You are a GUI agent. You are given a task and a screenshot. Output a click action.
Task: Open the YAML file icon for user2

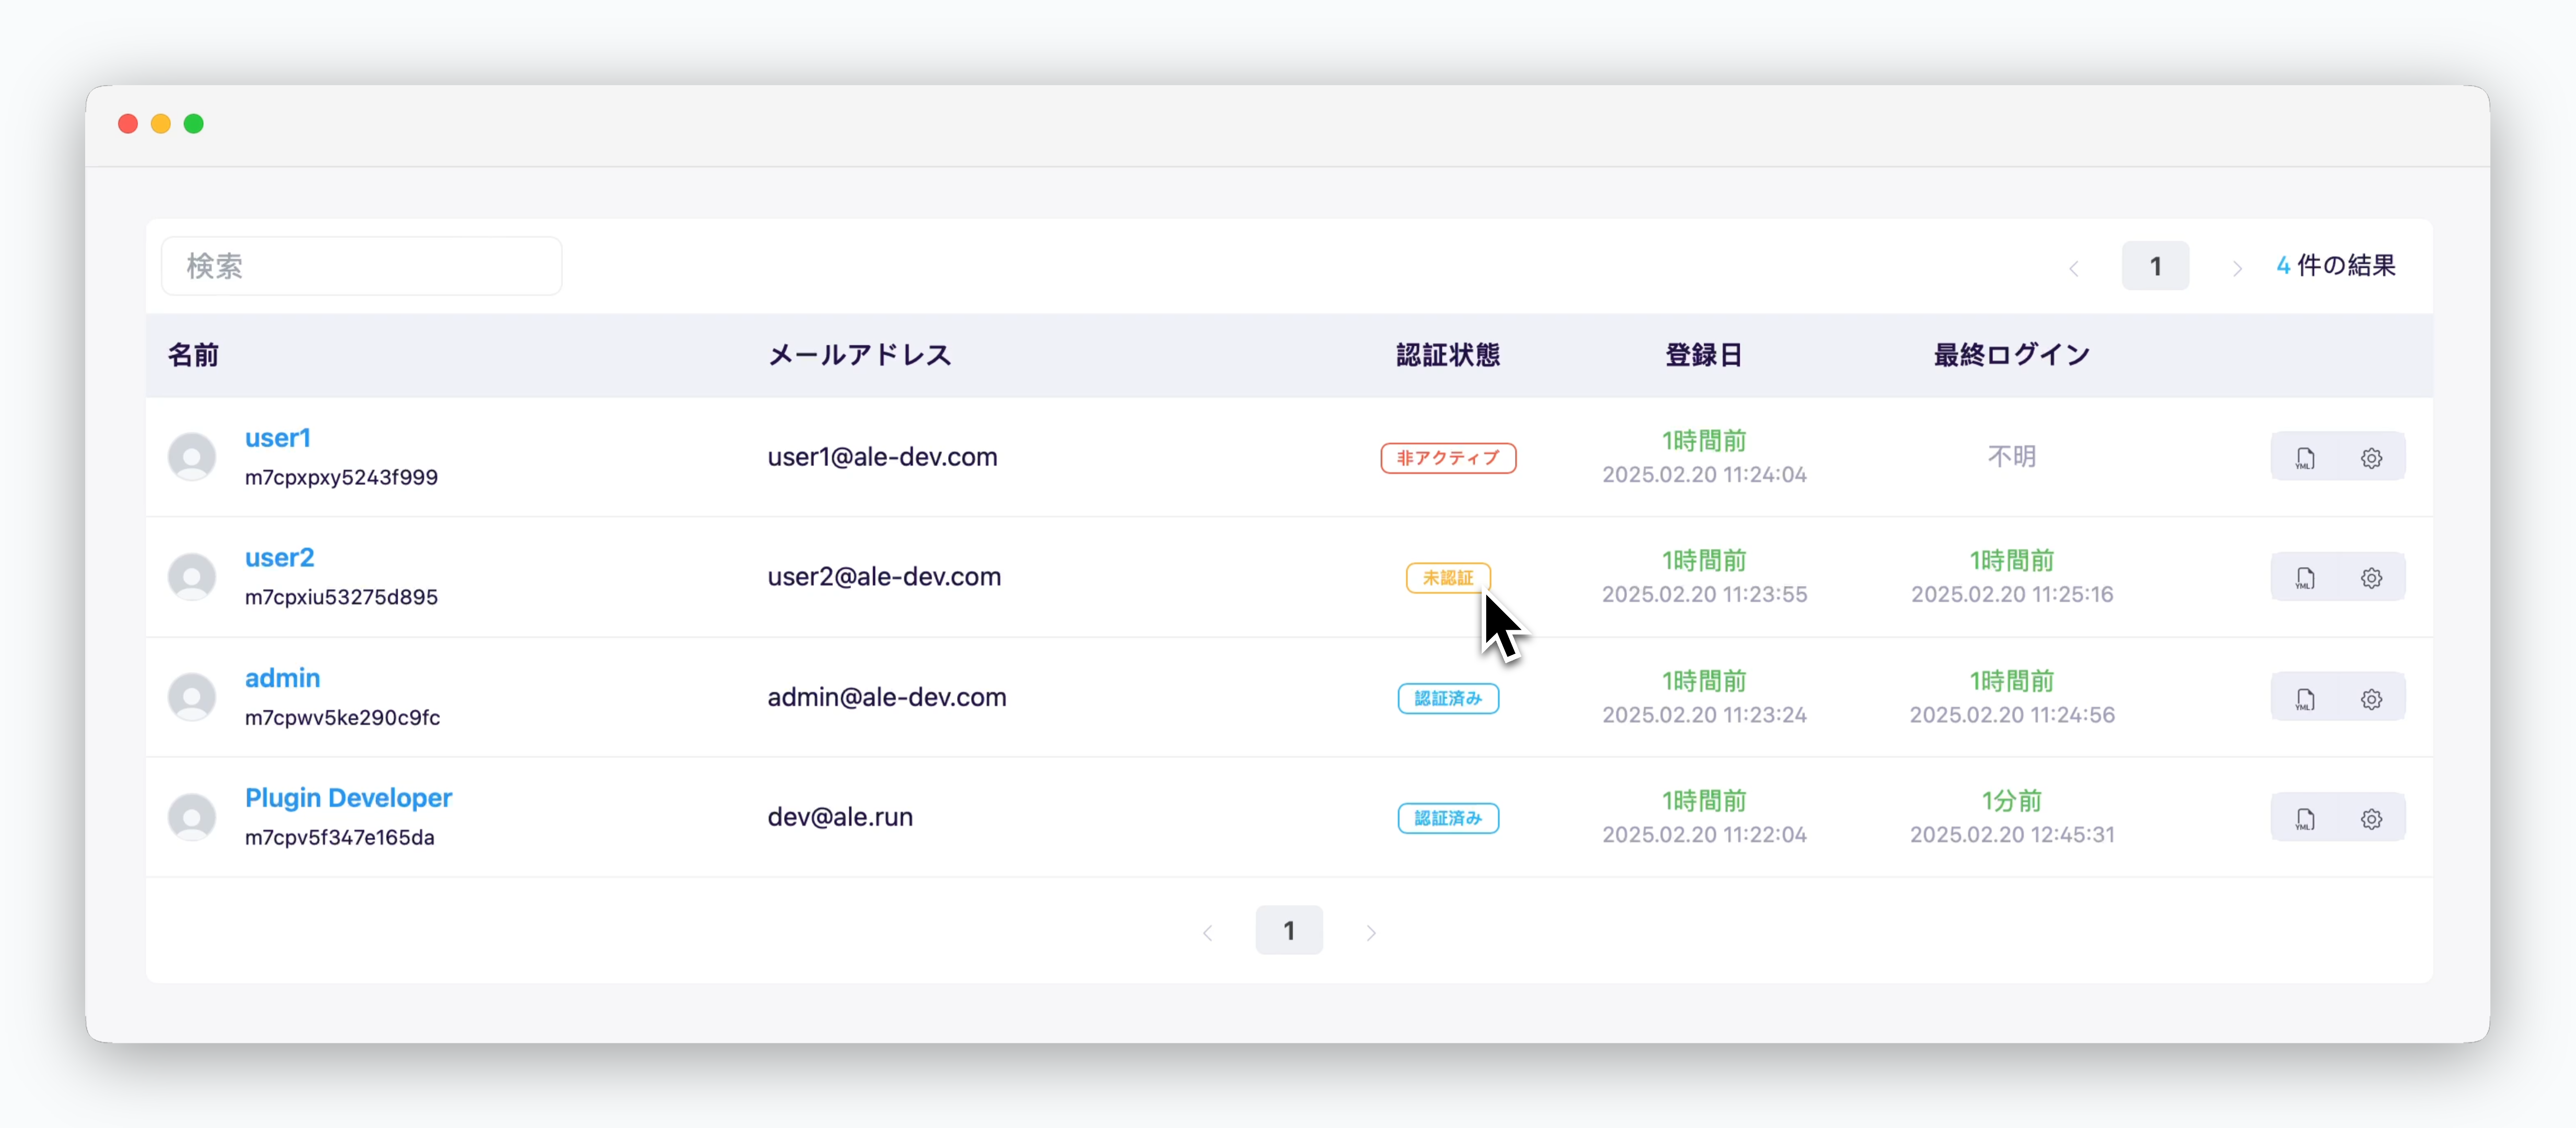(x=2304, y=578)
